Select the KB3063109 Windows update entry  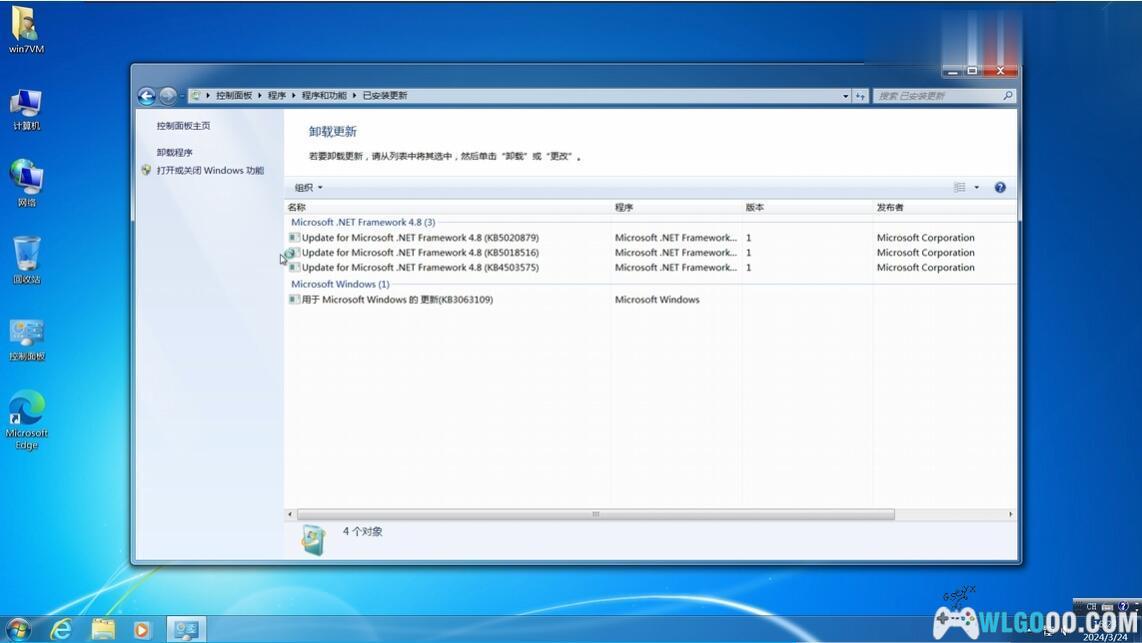[x=396, y=300]
